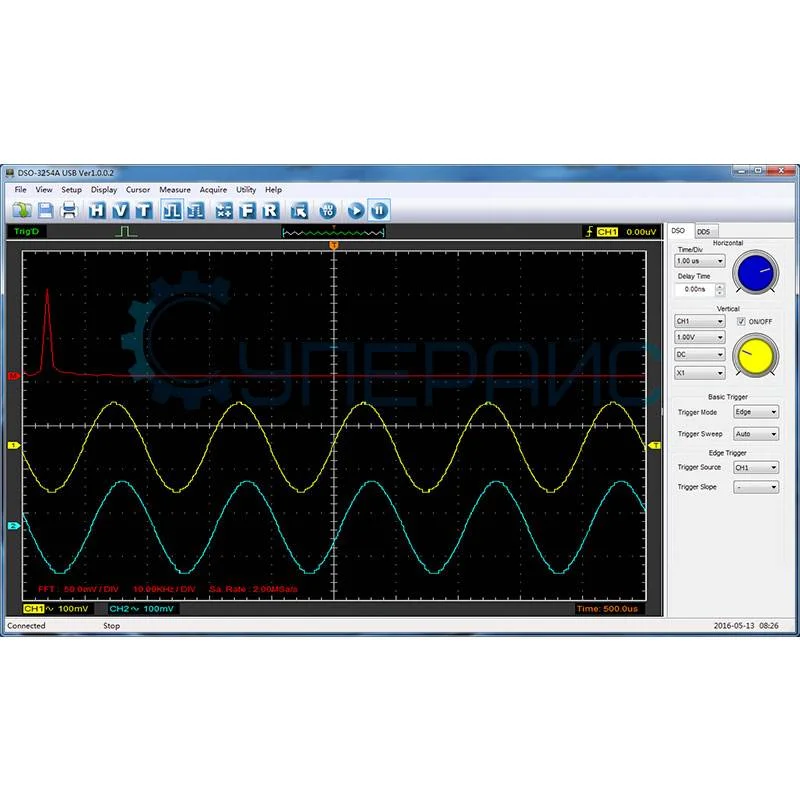Click the R toolbar icon
The image size is (800, 800).
pos(270,210)
